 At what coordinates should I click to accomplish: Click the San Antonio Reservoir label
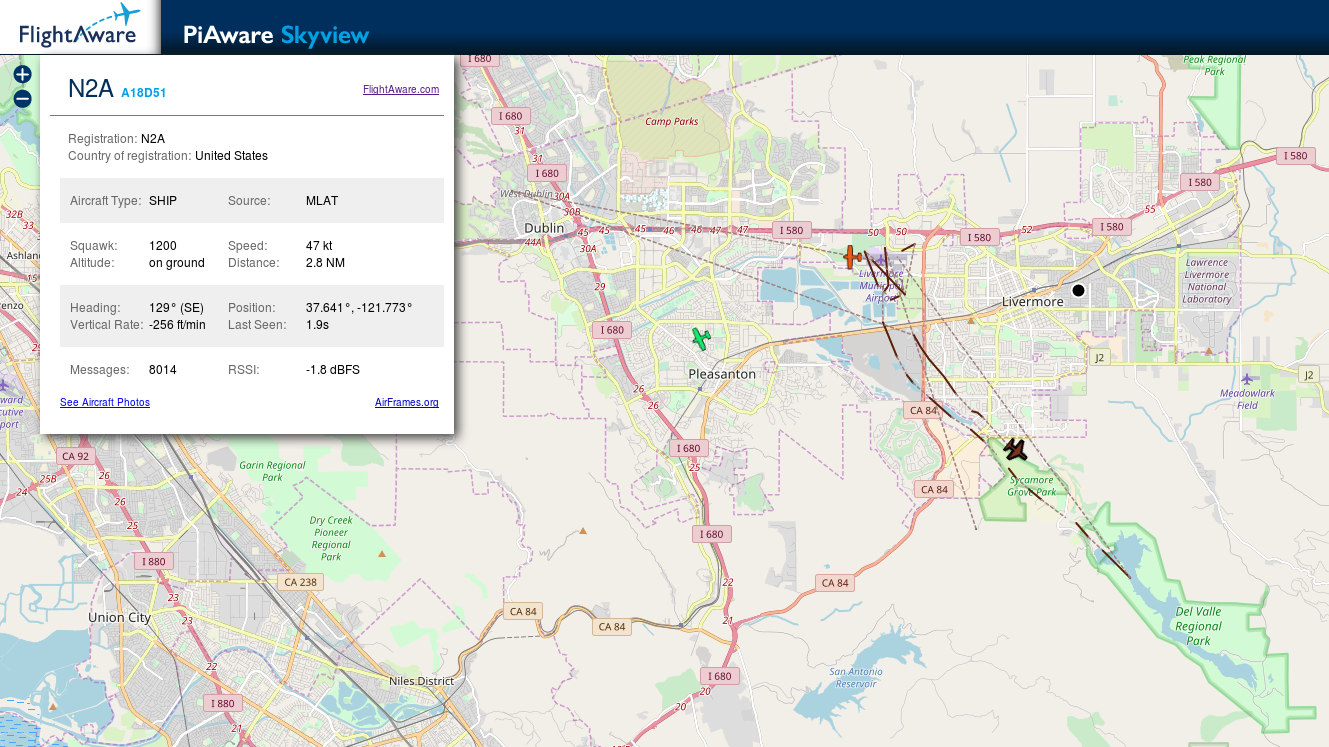(x=856, y=677)
